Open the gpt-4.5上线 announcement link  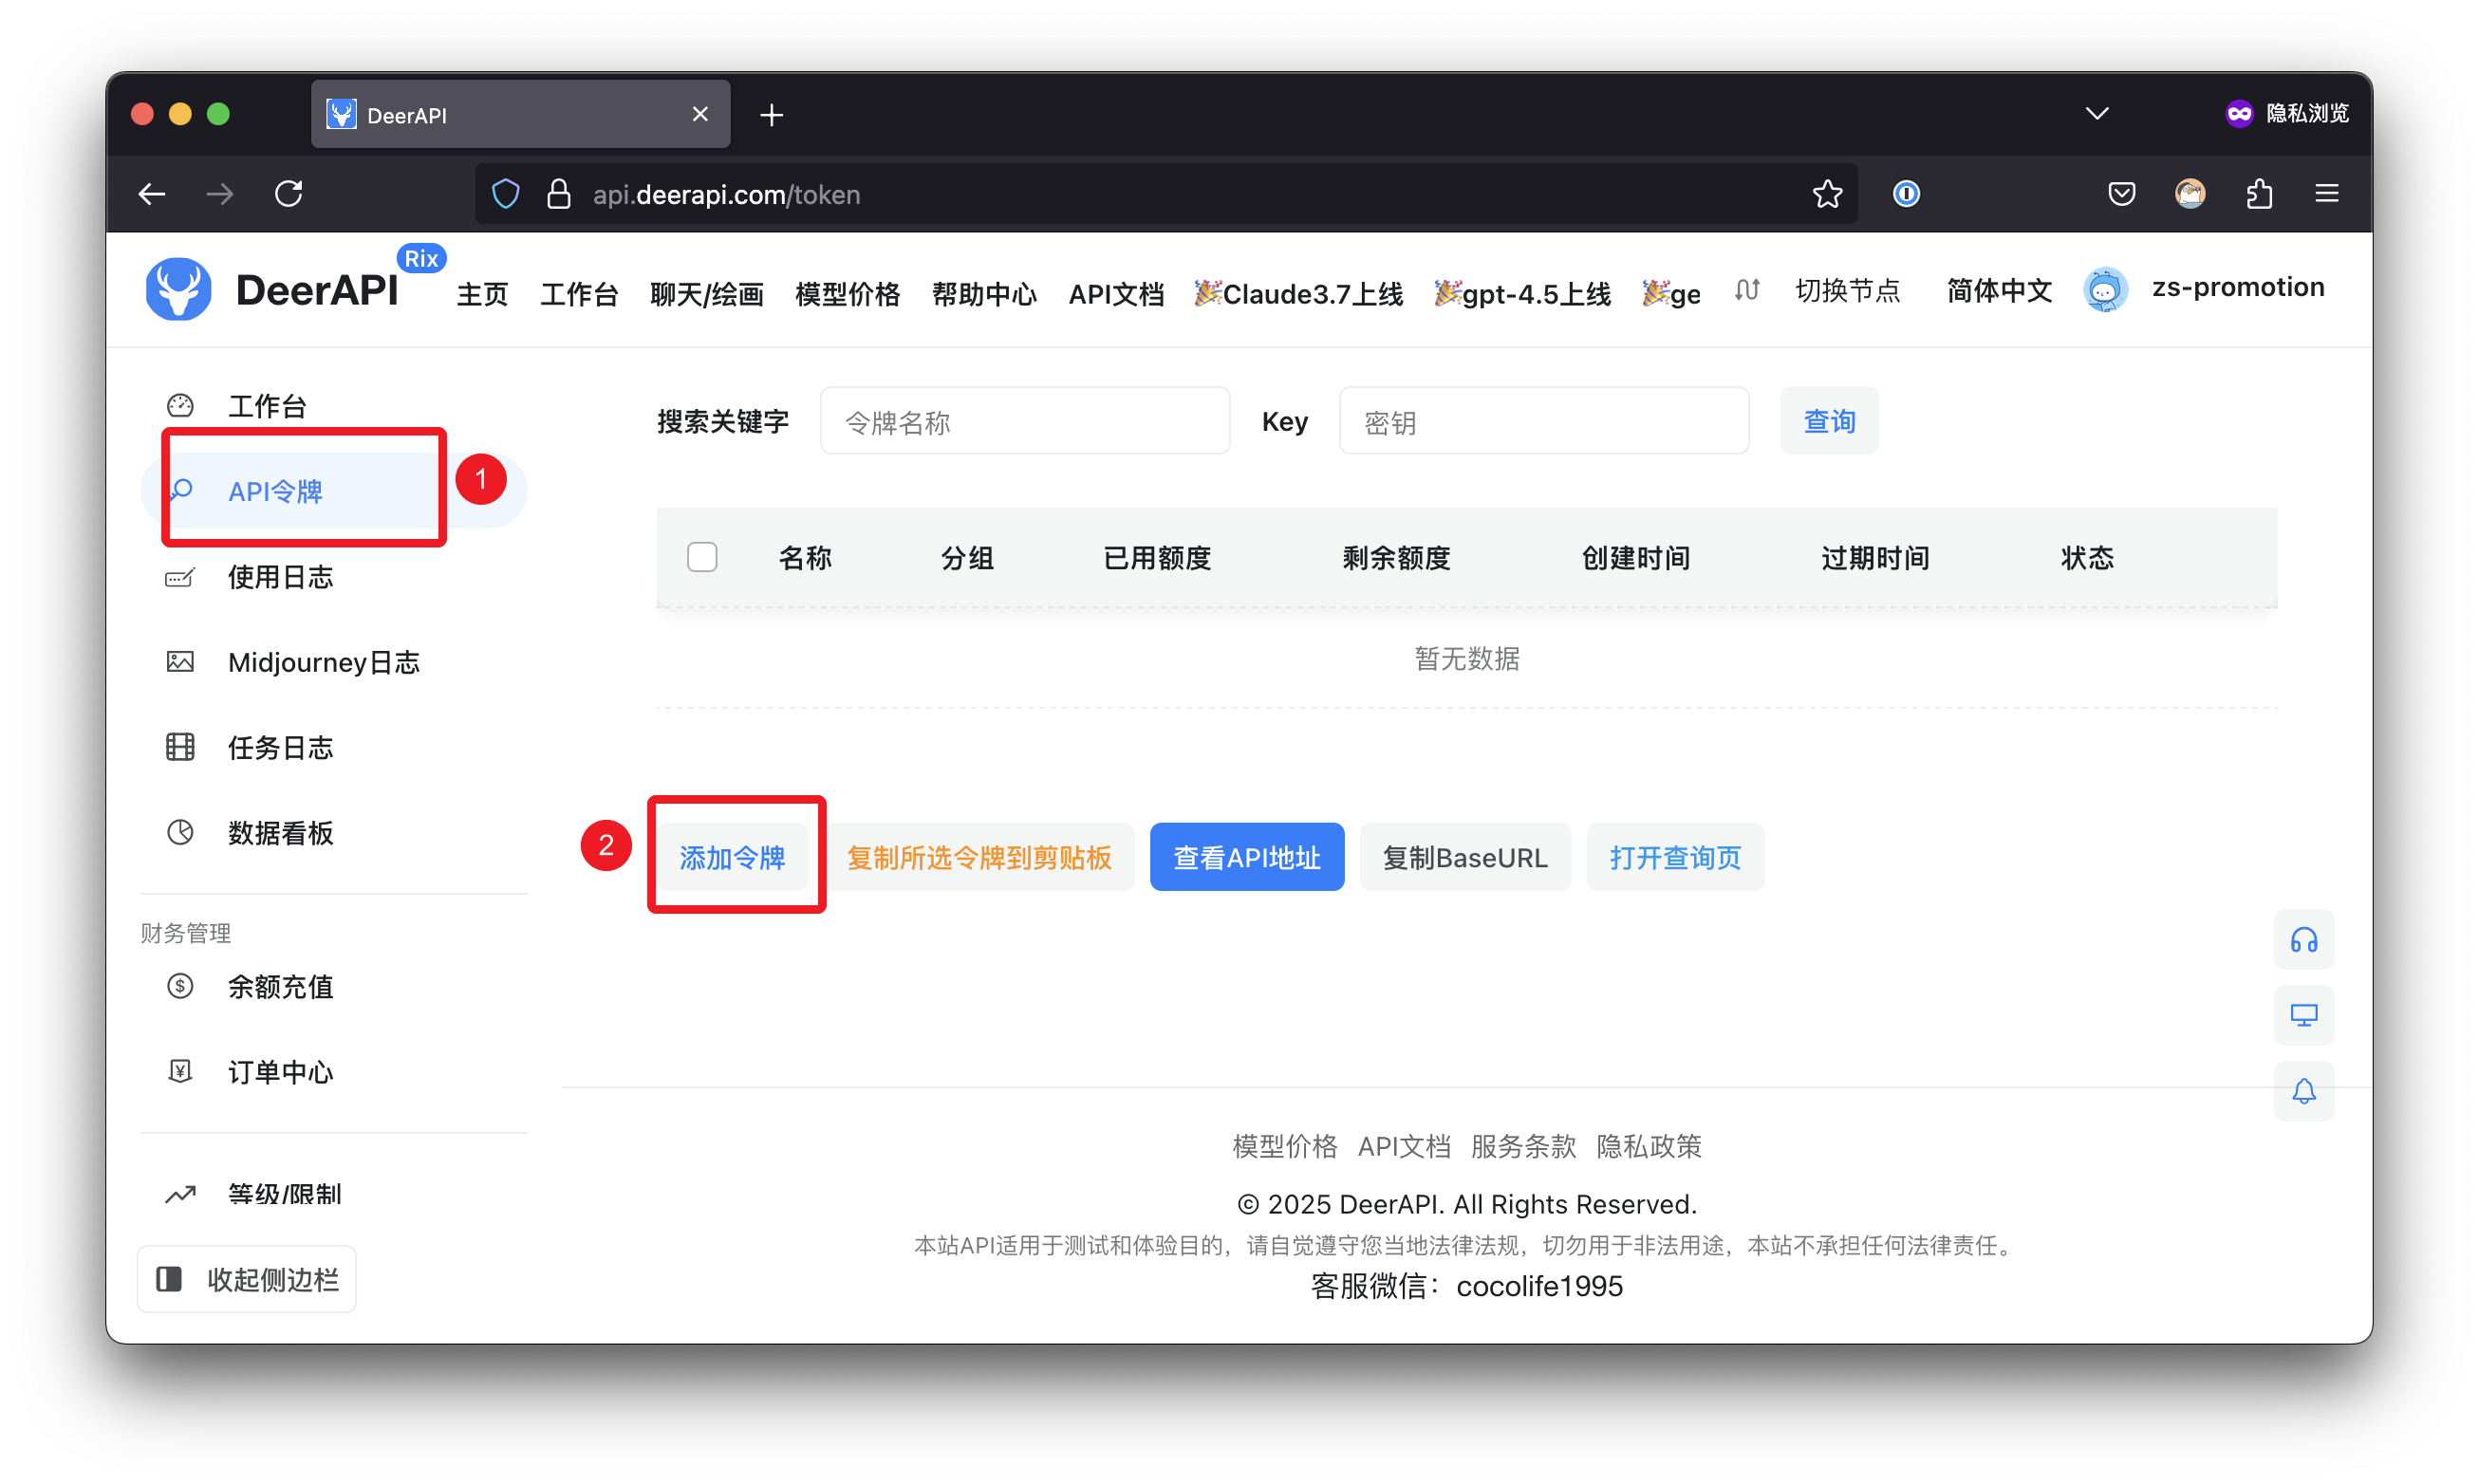coord(1523,294)
